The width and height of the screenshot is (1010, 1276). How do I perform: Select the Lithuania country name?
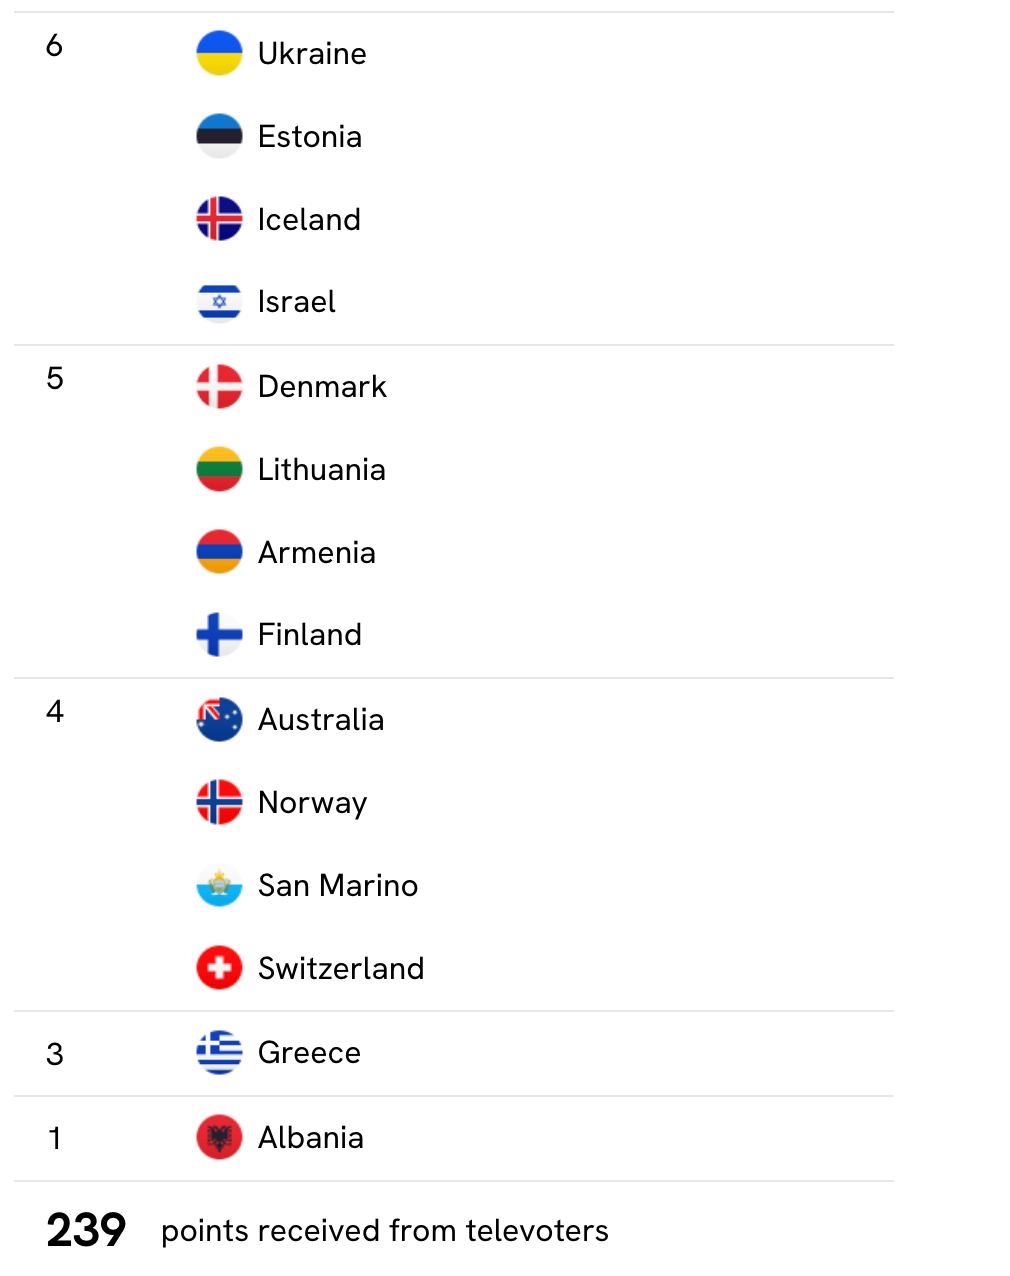click(x=321, y=469)
